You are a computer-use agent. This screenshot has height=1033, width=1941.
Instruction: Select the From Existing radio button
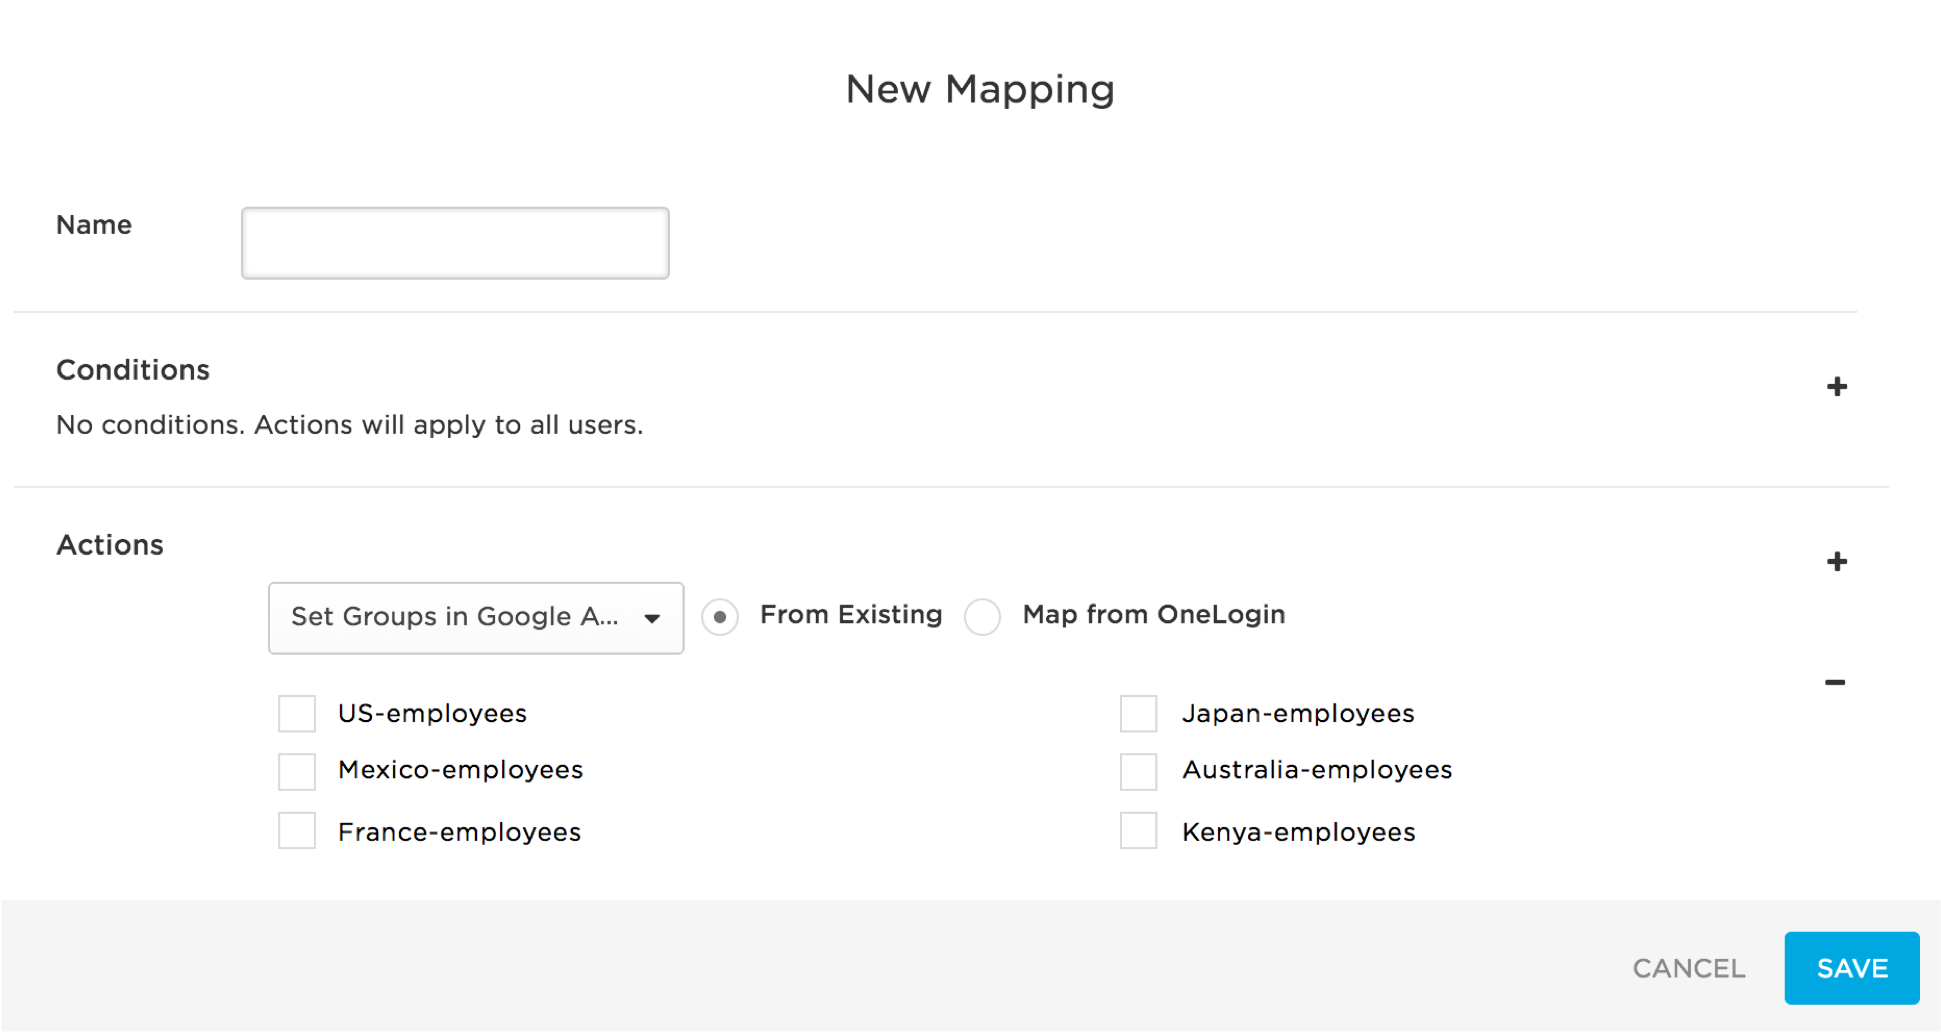(x=719, y=617)
